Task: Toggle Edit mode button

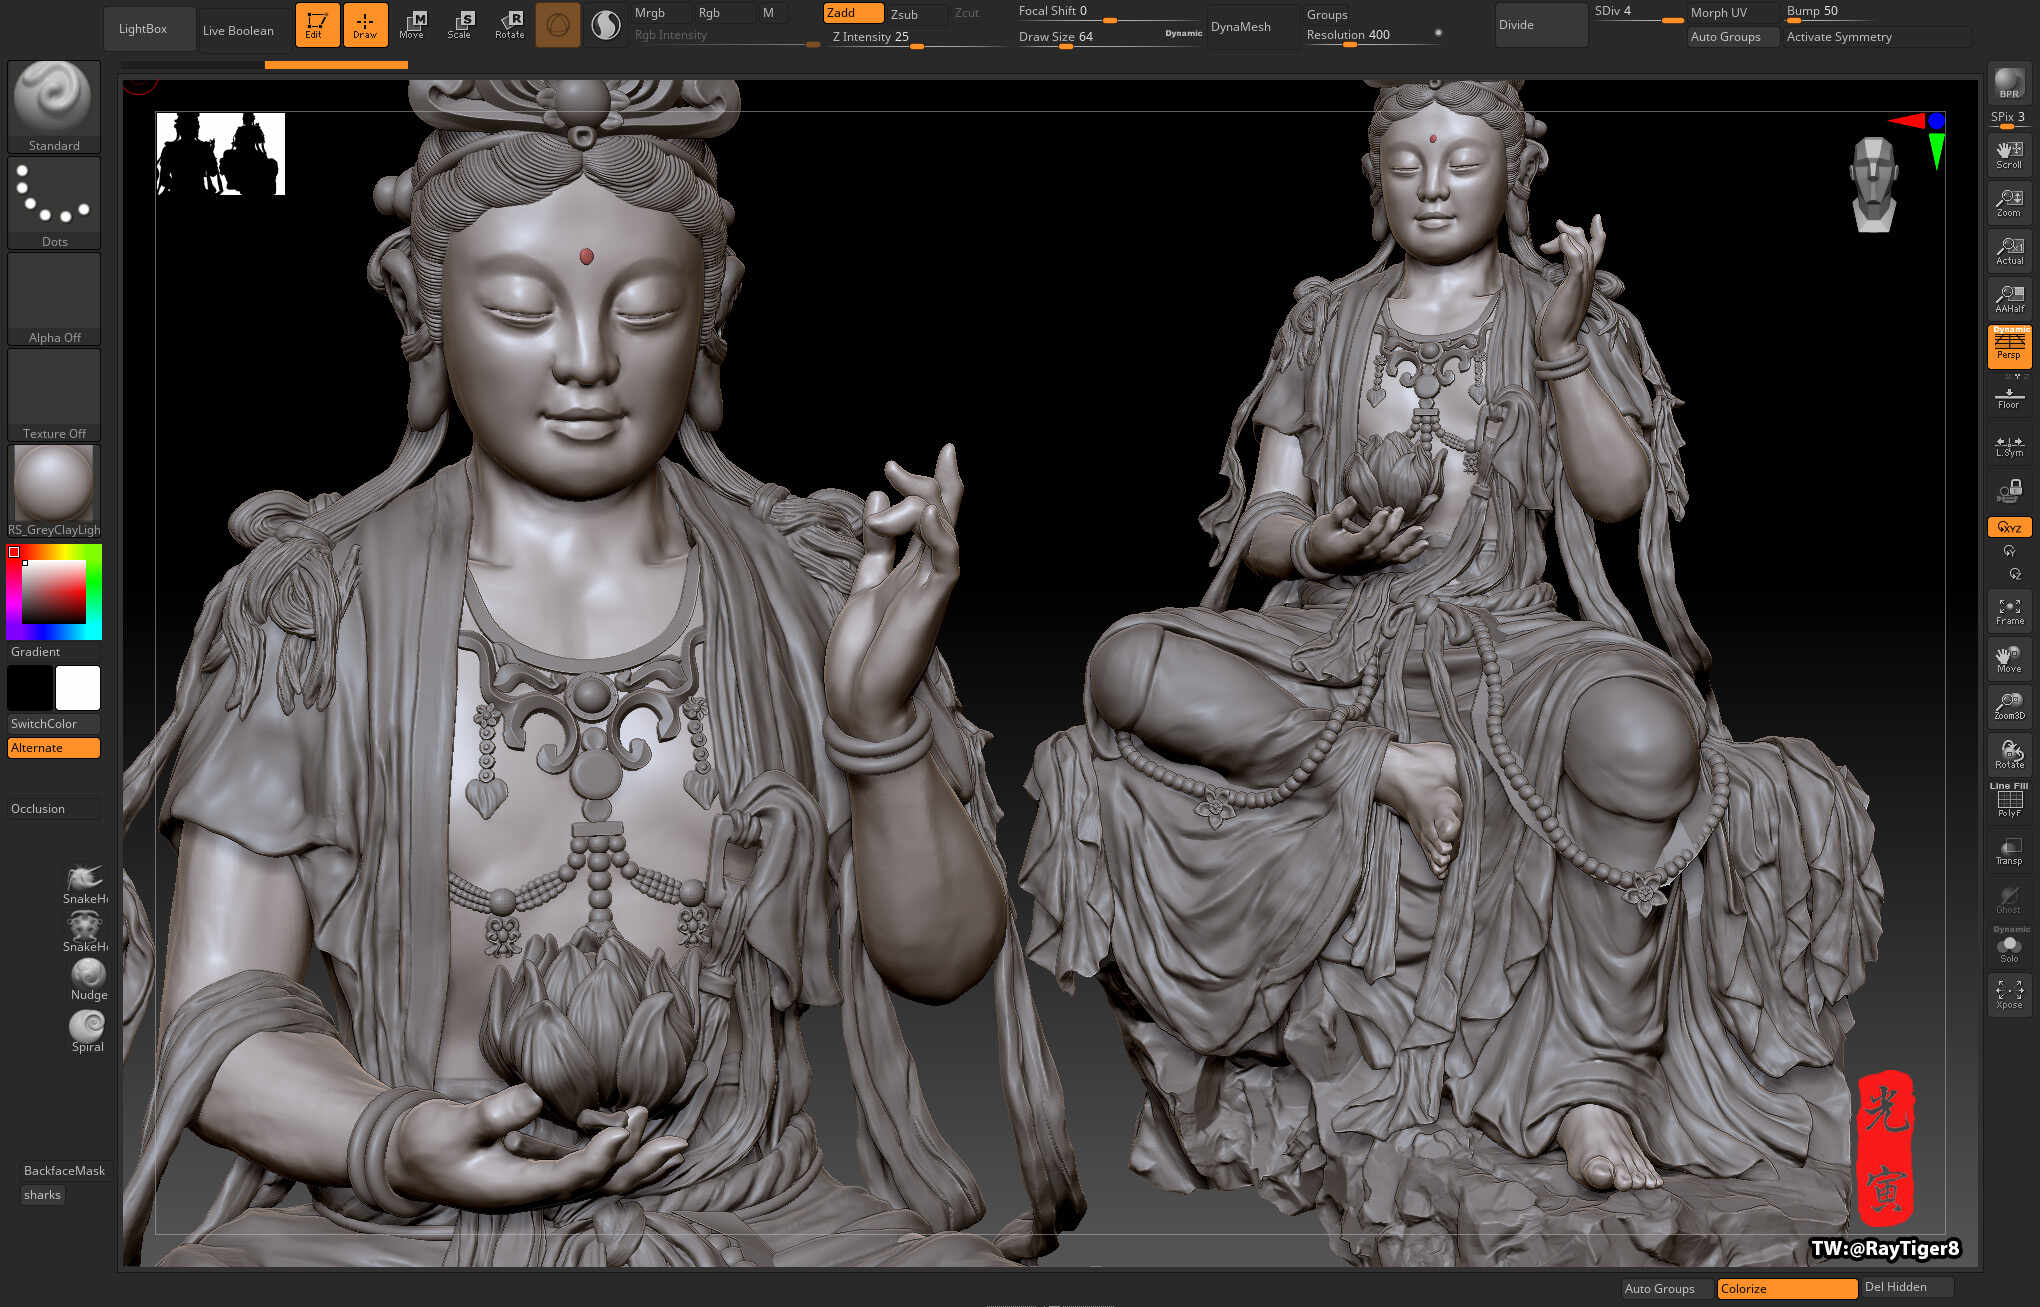Action: tap(317, 25)
